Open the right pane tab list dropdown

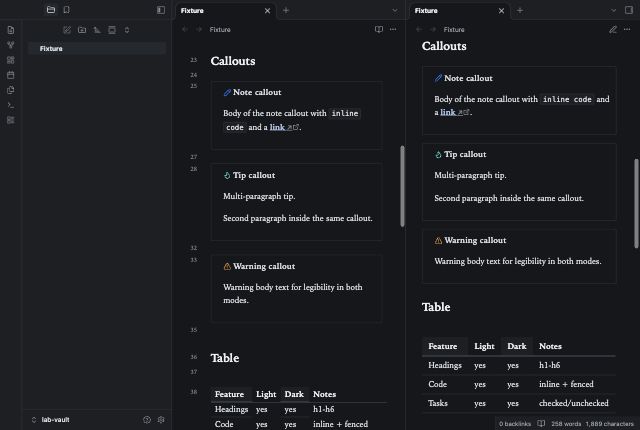pos(613,11)
